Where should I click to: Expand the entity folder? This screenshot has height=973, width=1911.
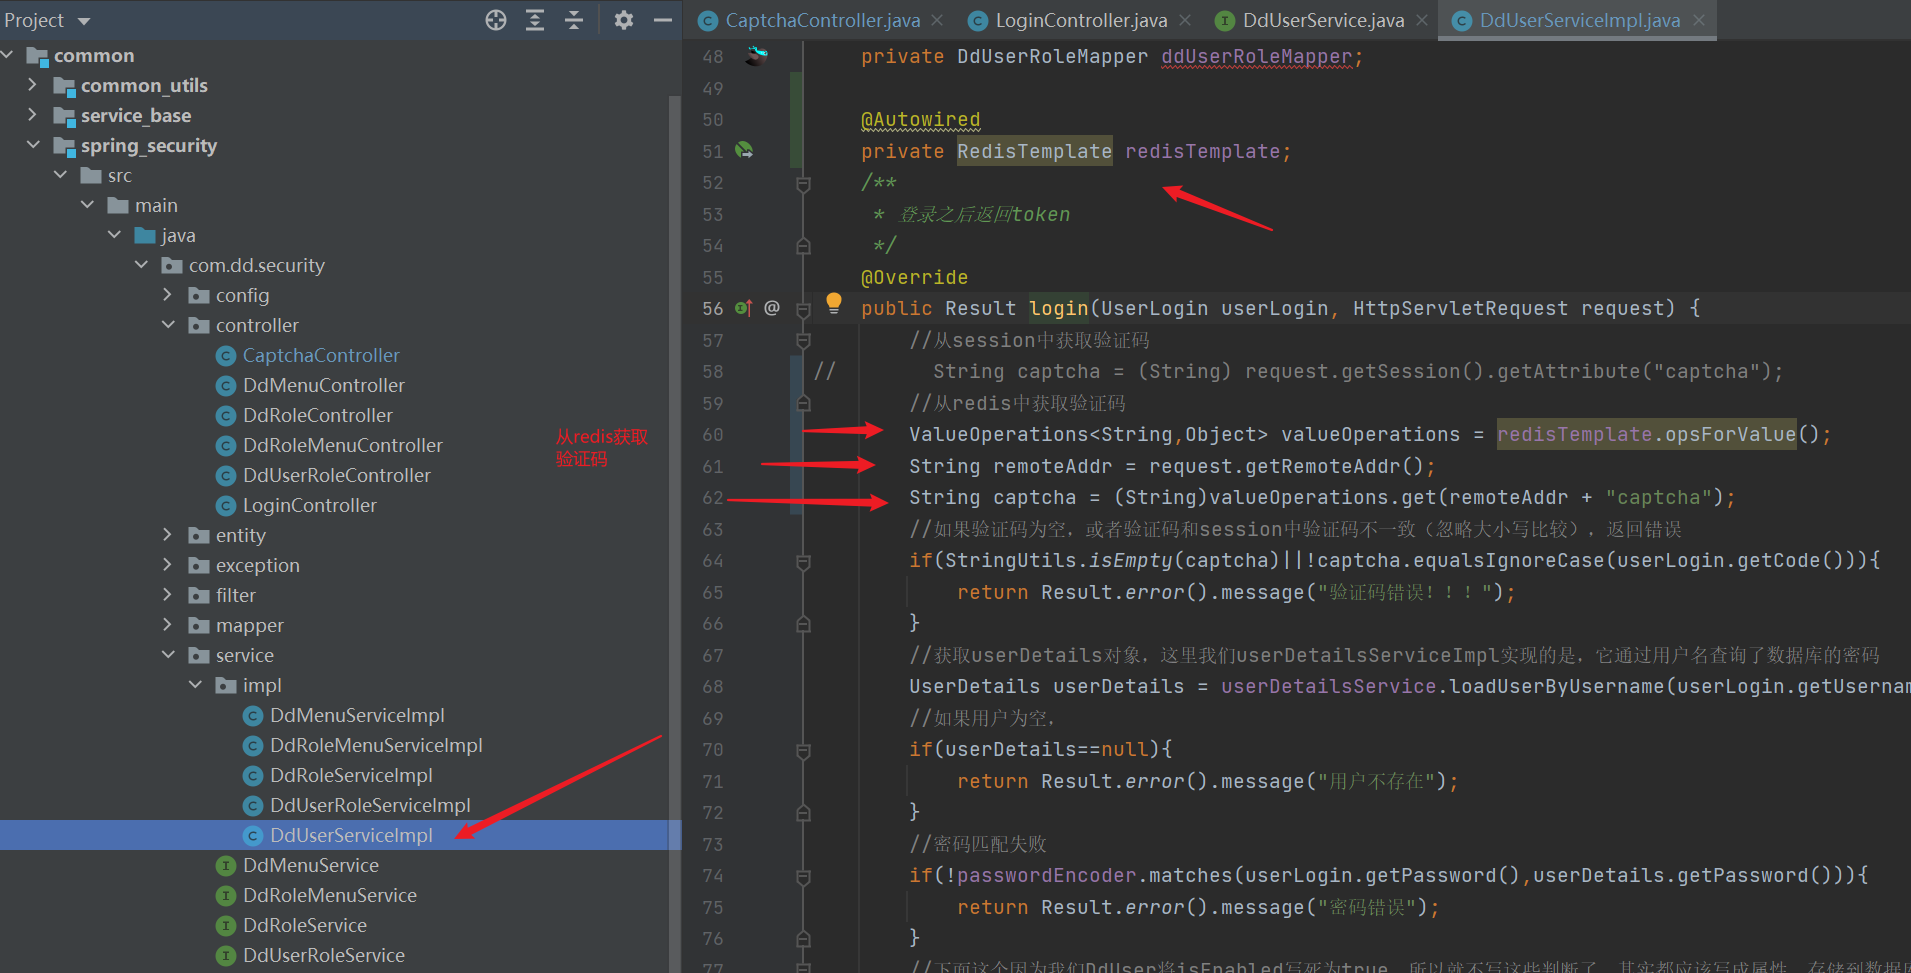point(167,535)
